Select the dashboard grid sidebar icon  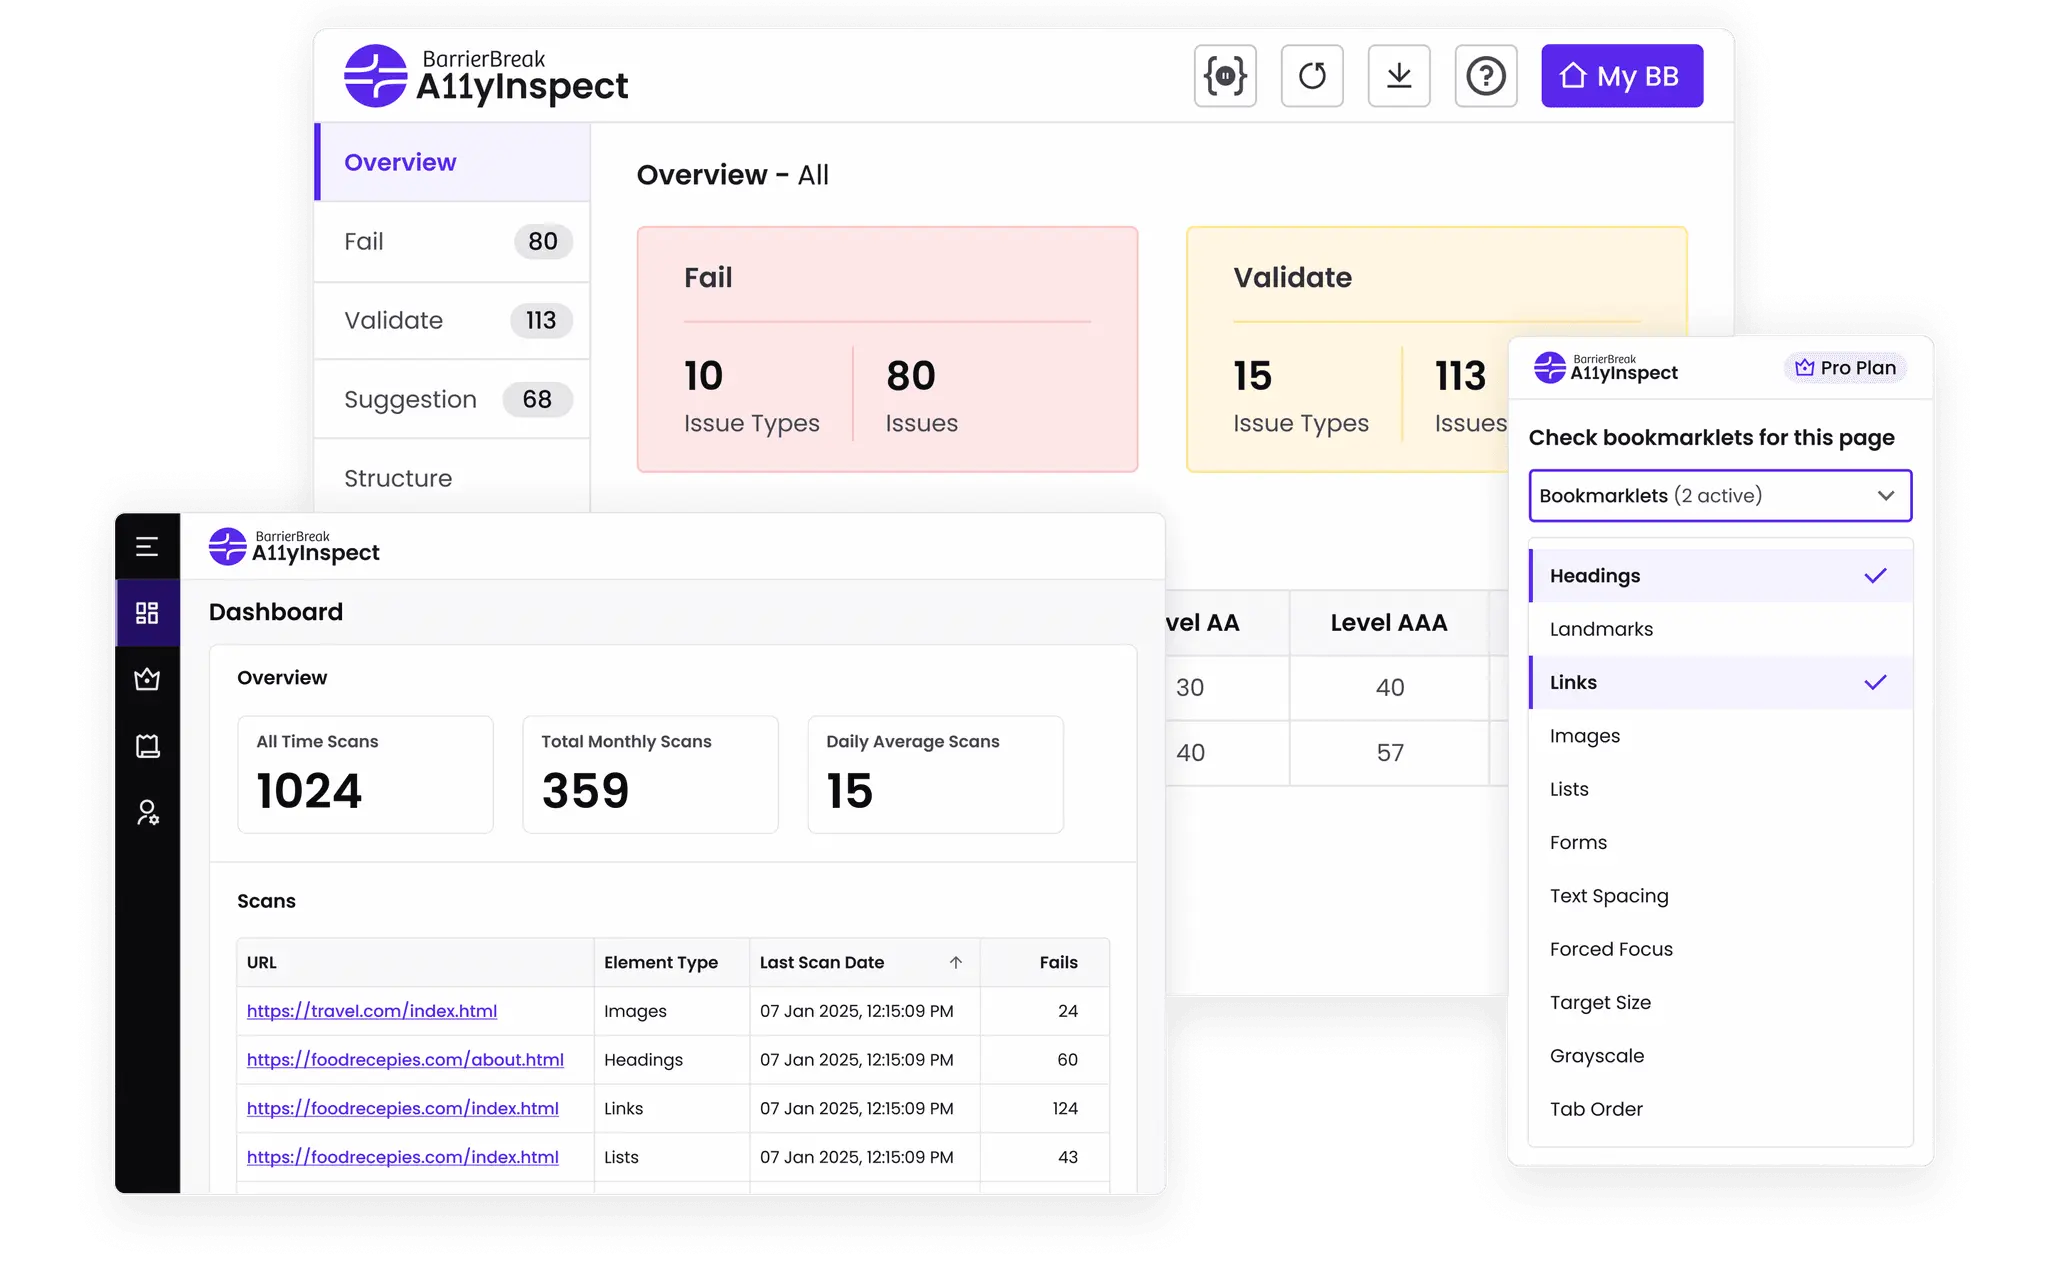point(147,613)
